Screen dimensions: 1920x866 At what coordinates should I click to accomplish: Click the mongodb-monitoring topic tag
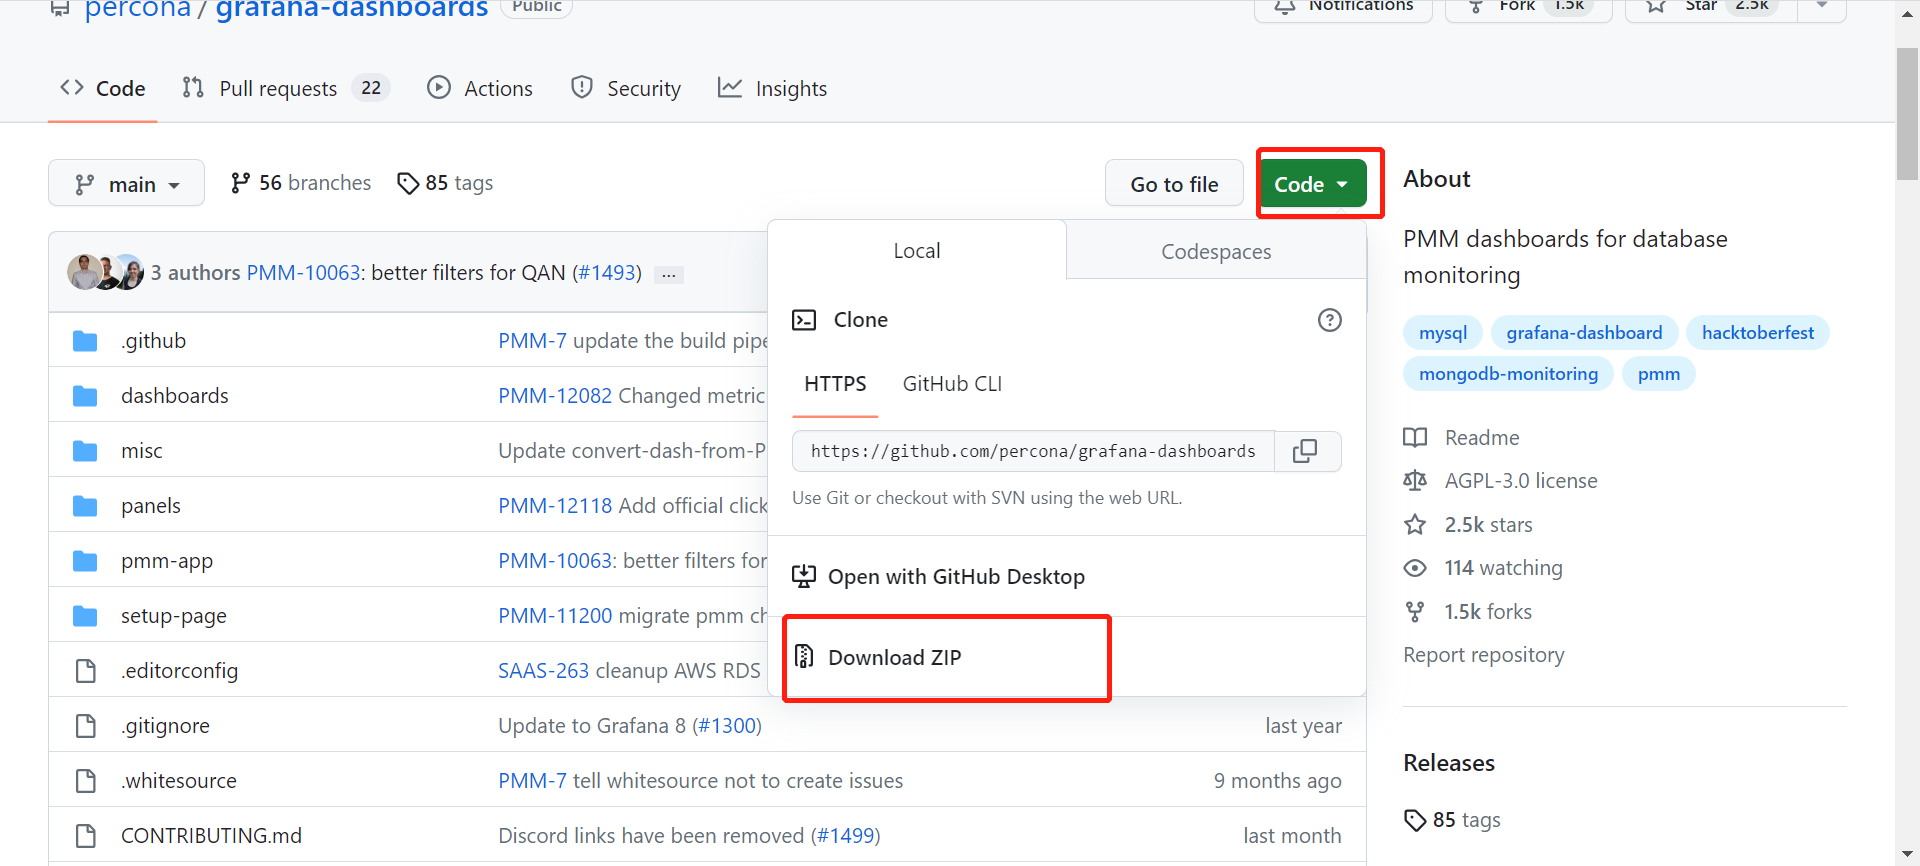click(x=1508, y=374)
